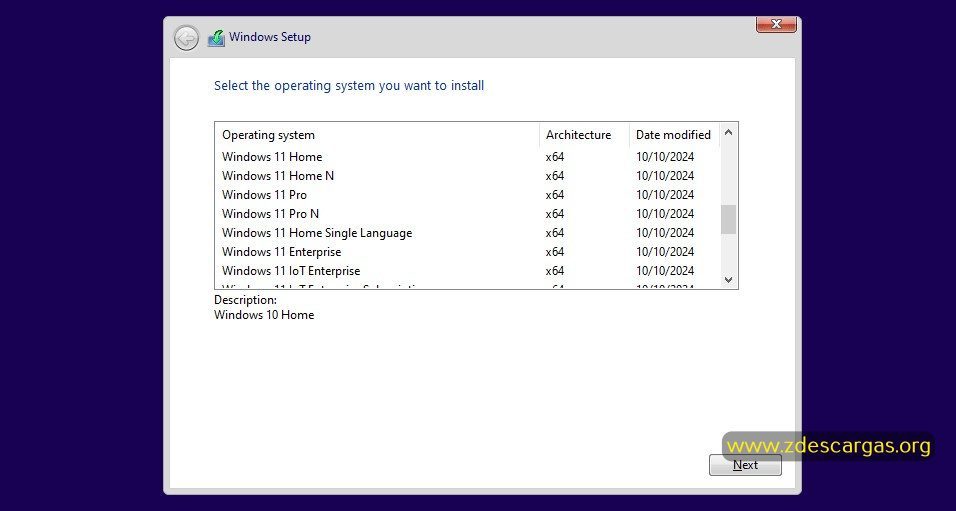Click the Next button
Image resolution: width=956 pixels, height=511 pixels.
745,465
